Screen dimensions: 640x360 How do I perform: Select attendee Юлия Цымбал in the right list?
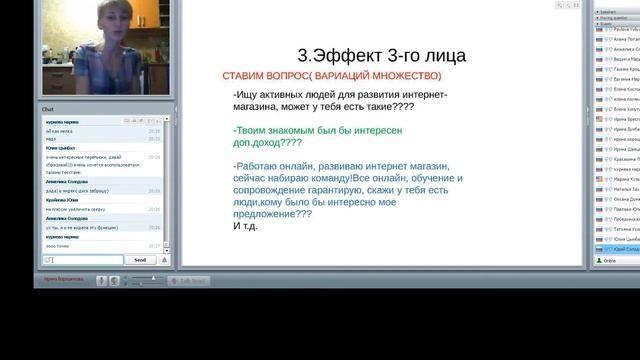[618, 239]
